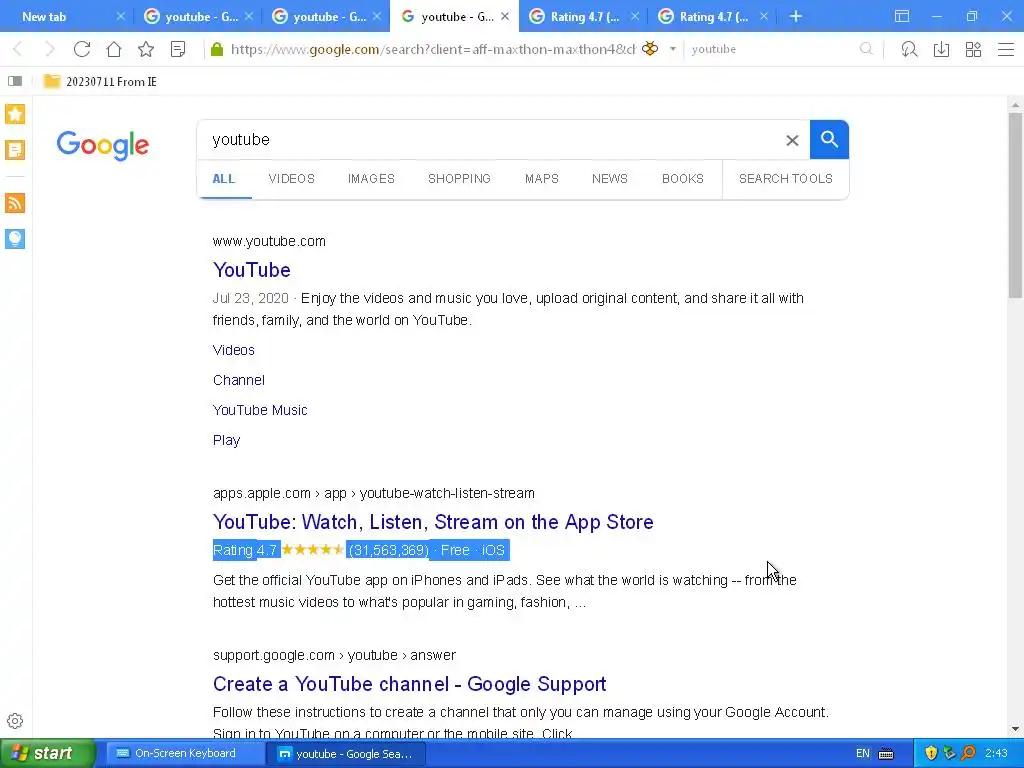Select the ALL results filter
Screen dimensions: 1024x768
coord(223,178)
